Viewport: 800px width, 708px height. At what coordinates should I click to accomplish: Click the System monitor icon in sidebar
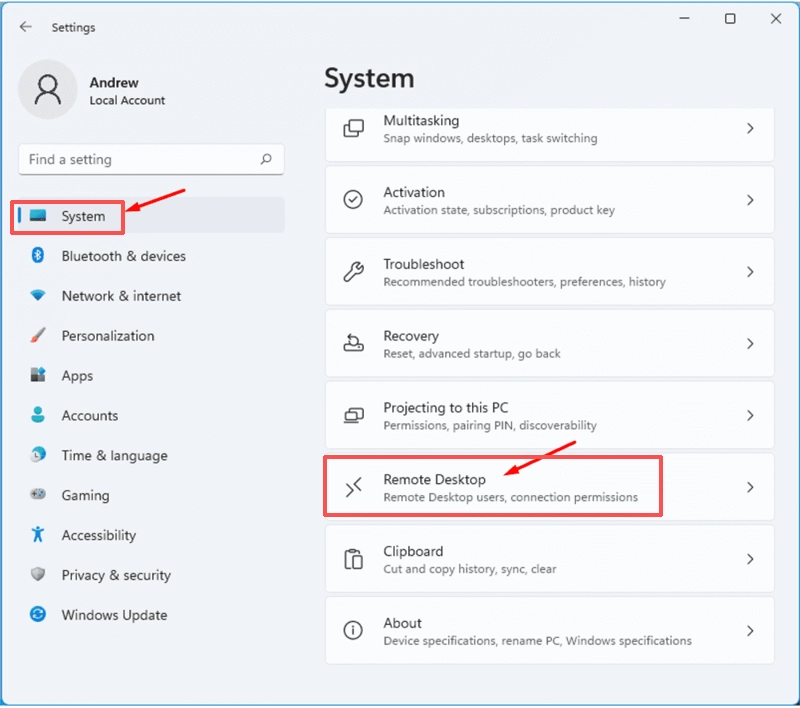coord(38,216)
